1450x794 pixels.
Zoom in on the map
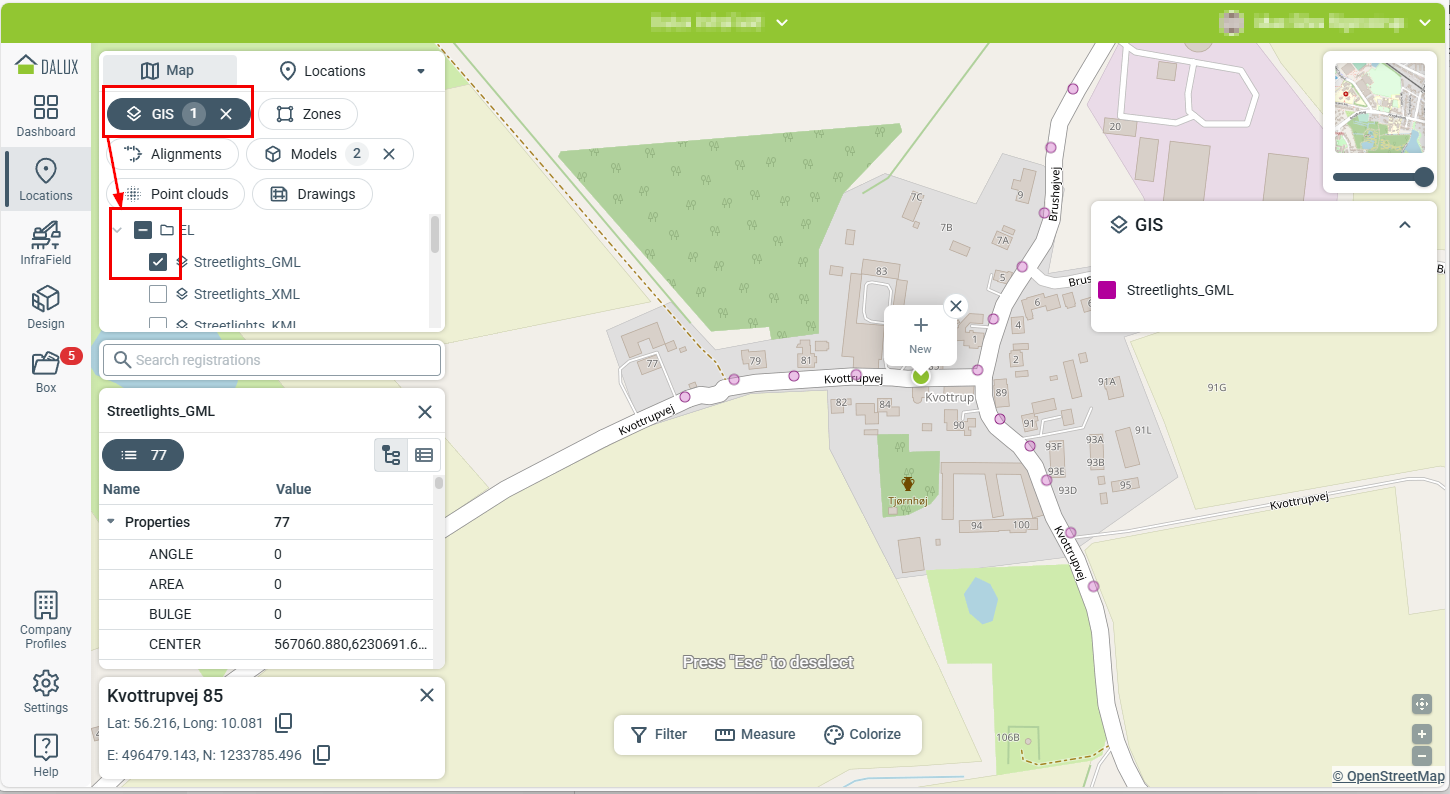coord(1421,734)
